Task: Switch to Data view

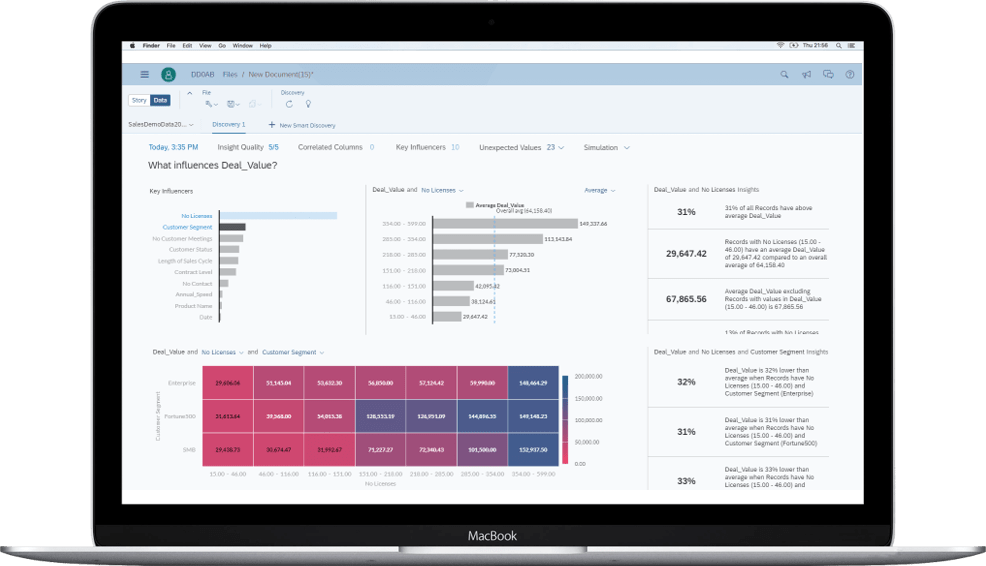Action: (160, 100)
